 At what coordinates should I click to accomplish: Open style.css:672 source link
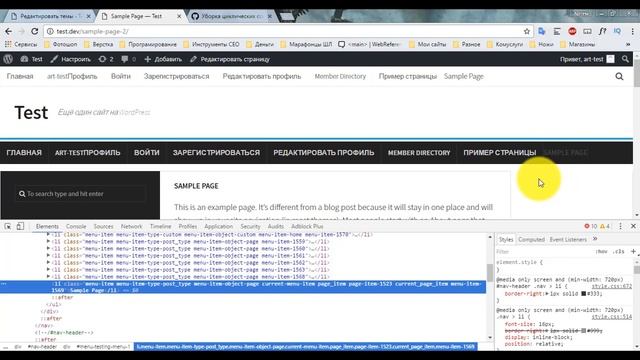coord(611,287)
